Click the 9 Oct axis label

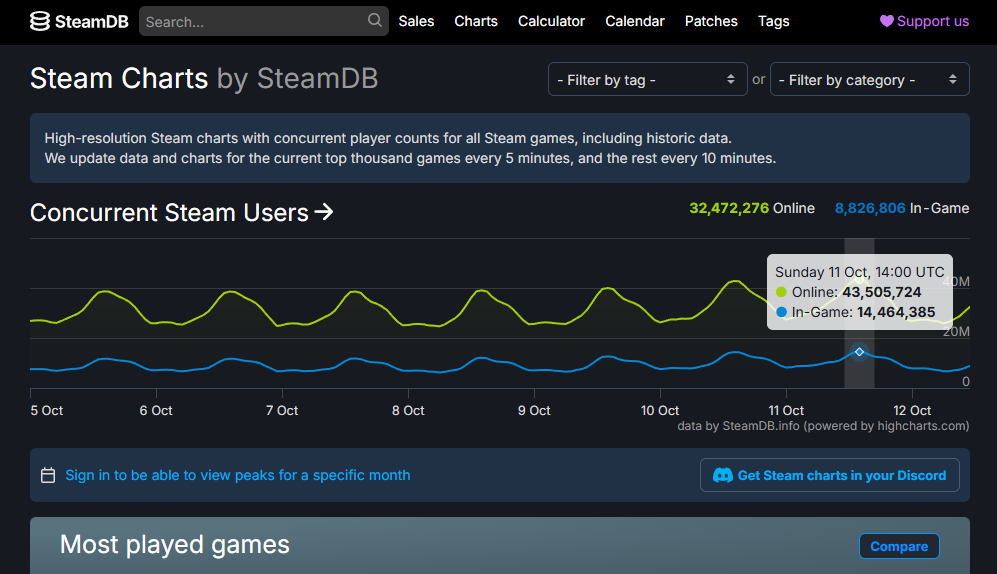533,411
